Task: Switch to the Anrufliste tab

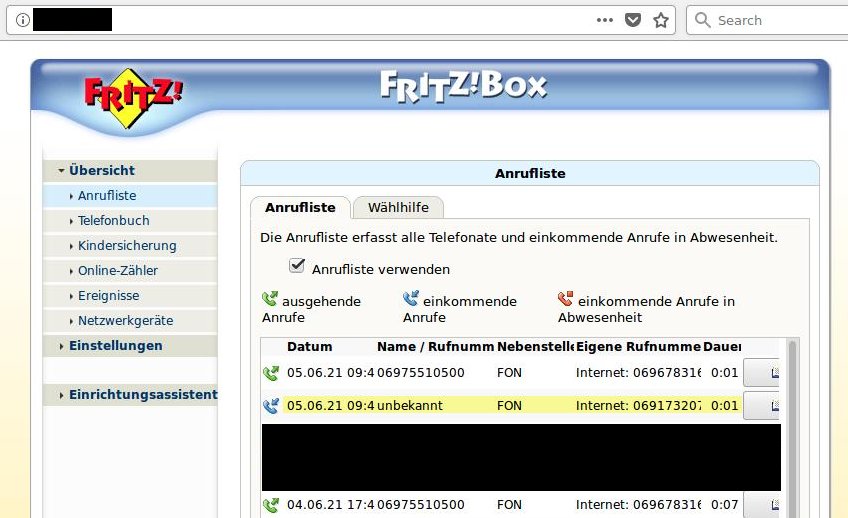Action: 300,208
